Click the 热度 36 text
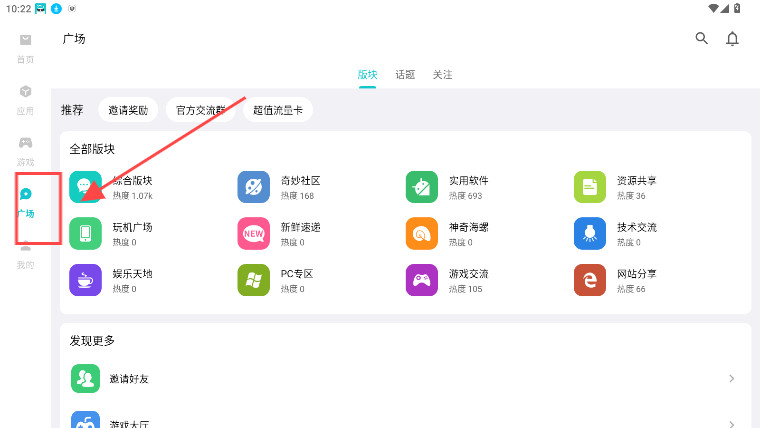Screen dimensions: 760x428 click(631, 196)
